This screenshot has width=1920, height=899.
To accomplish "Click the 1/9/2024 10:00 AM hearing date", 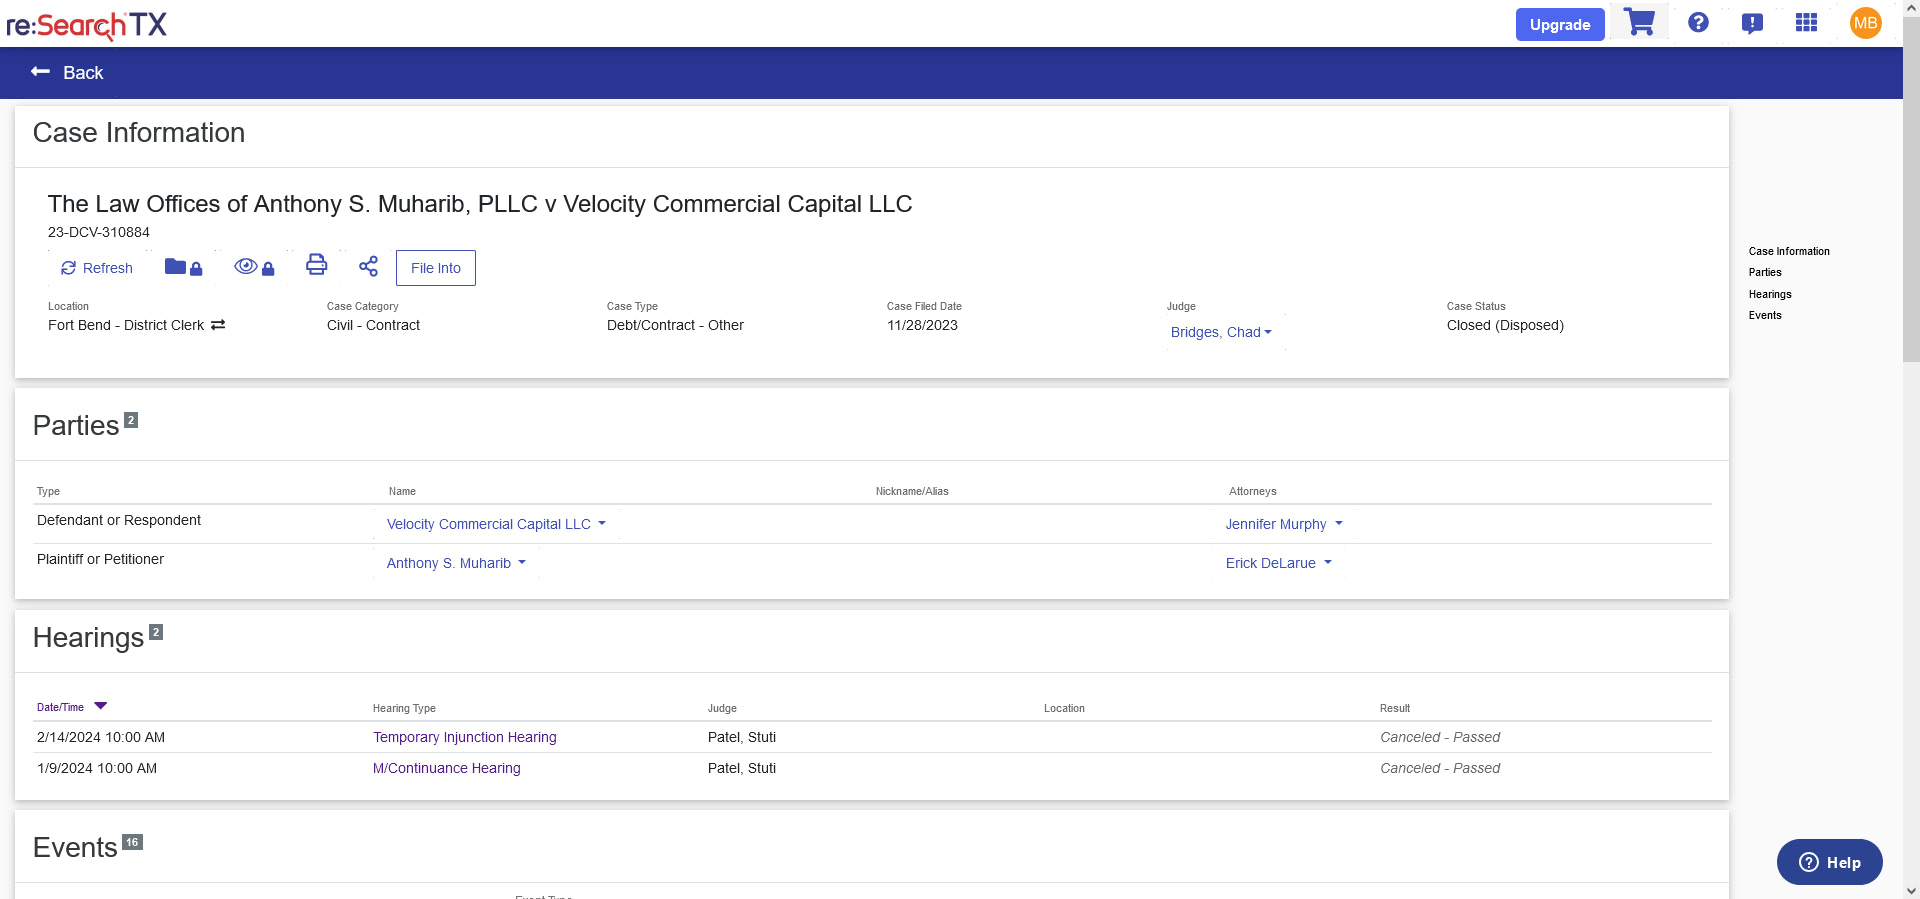I will pos(97,768).
